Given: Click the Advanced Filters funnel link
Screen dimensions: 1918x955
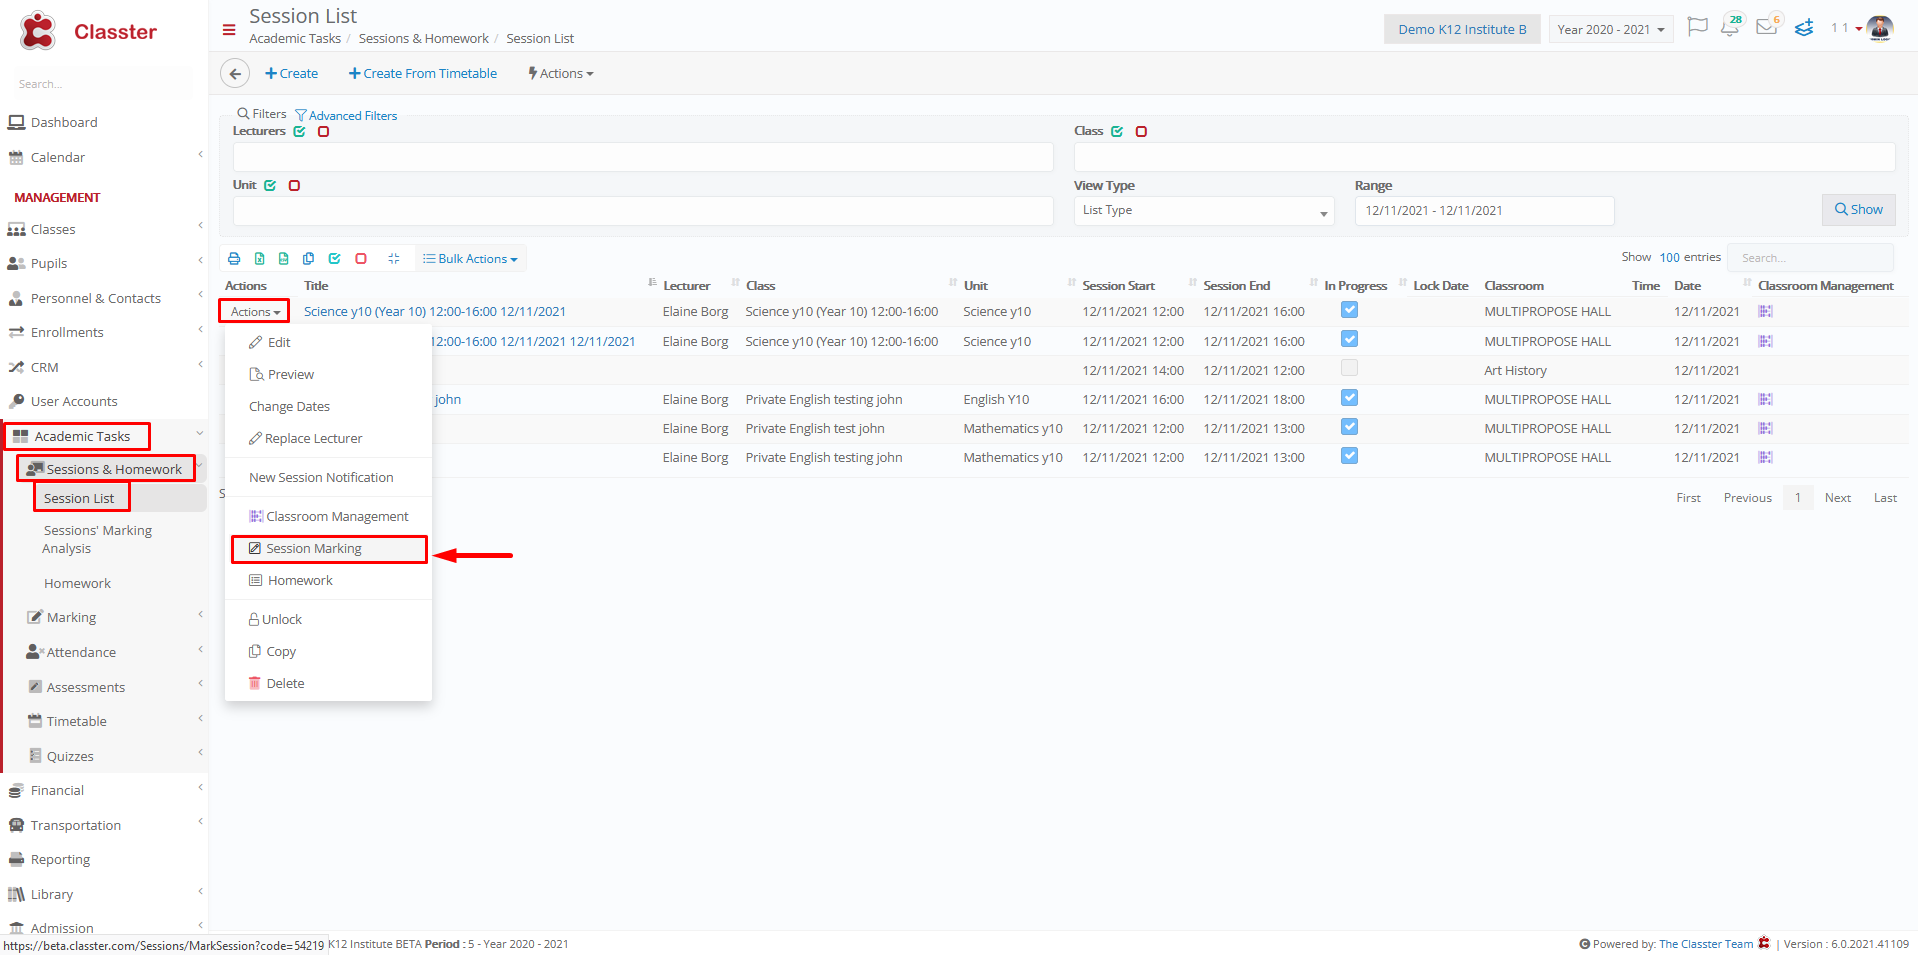Looking at the screenshot, I should 346,116.
